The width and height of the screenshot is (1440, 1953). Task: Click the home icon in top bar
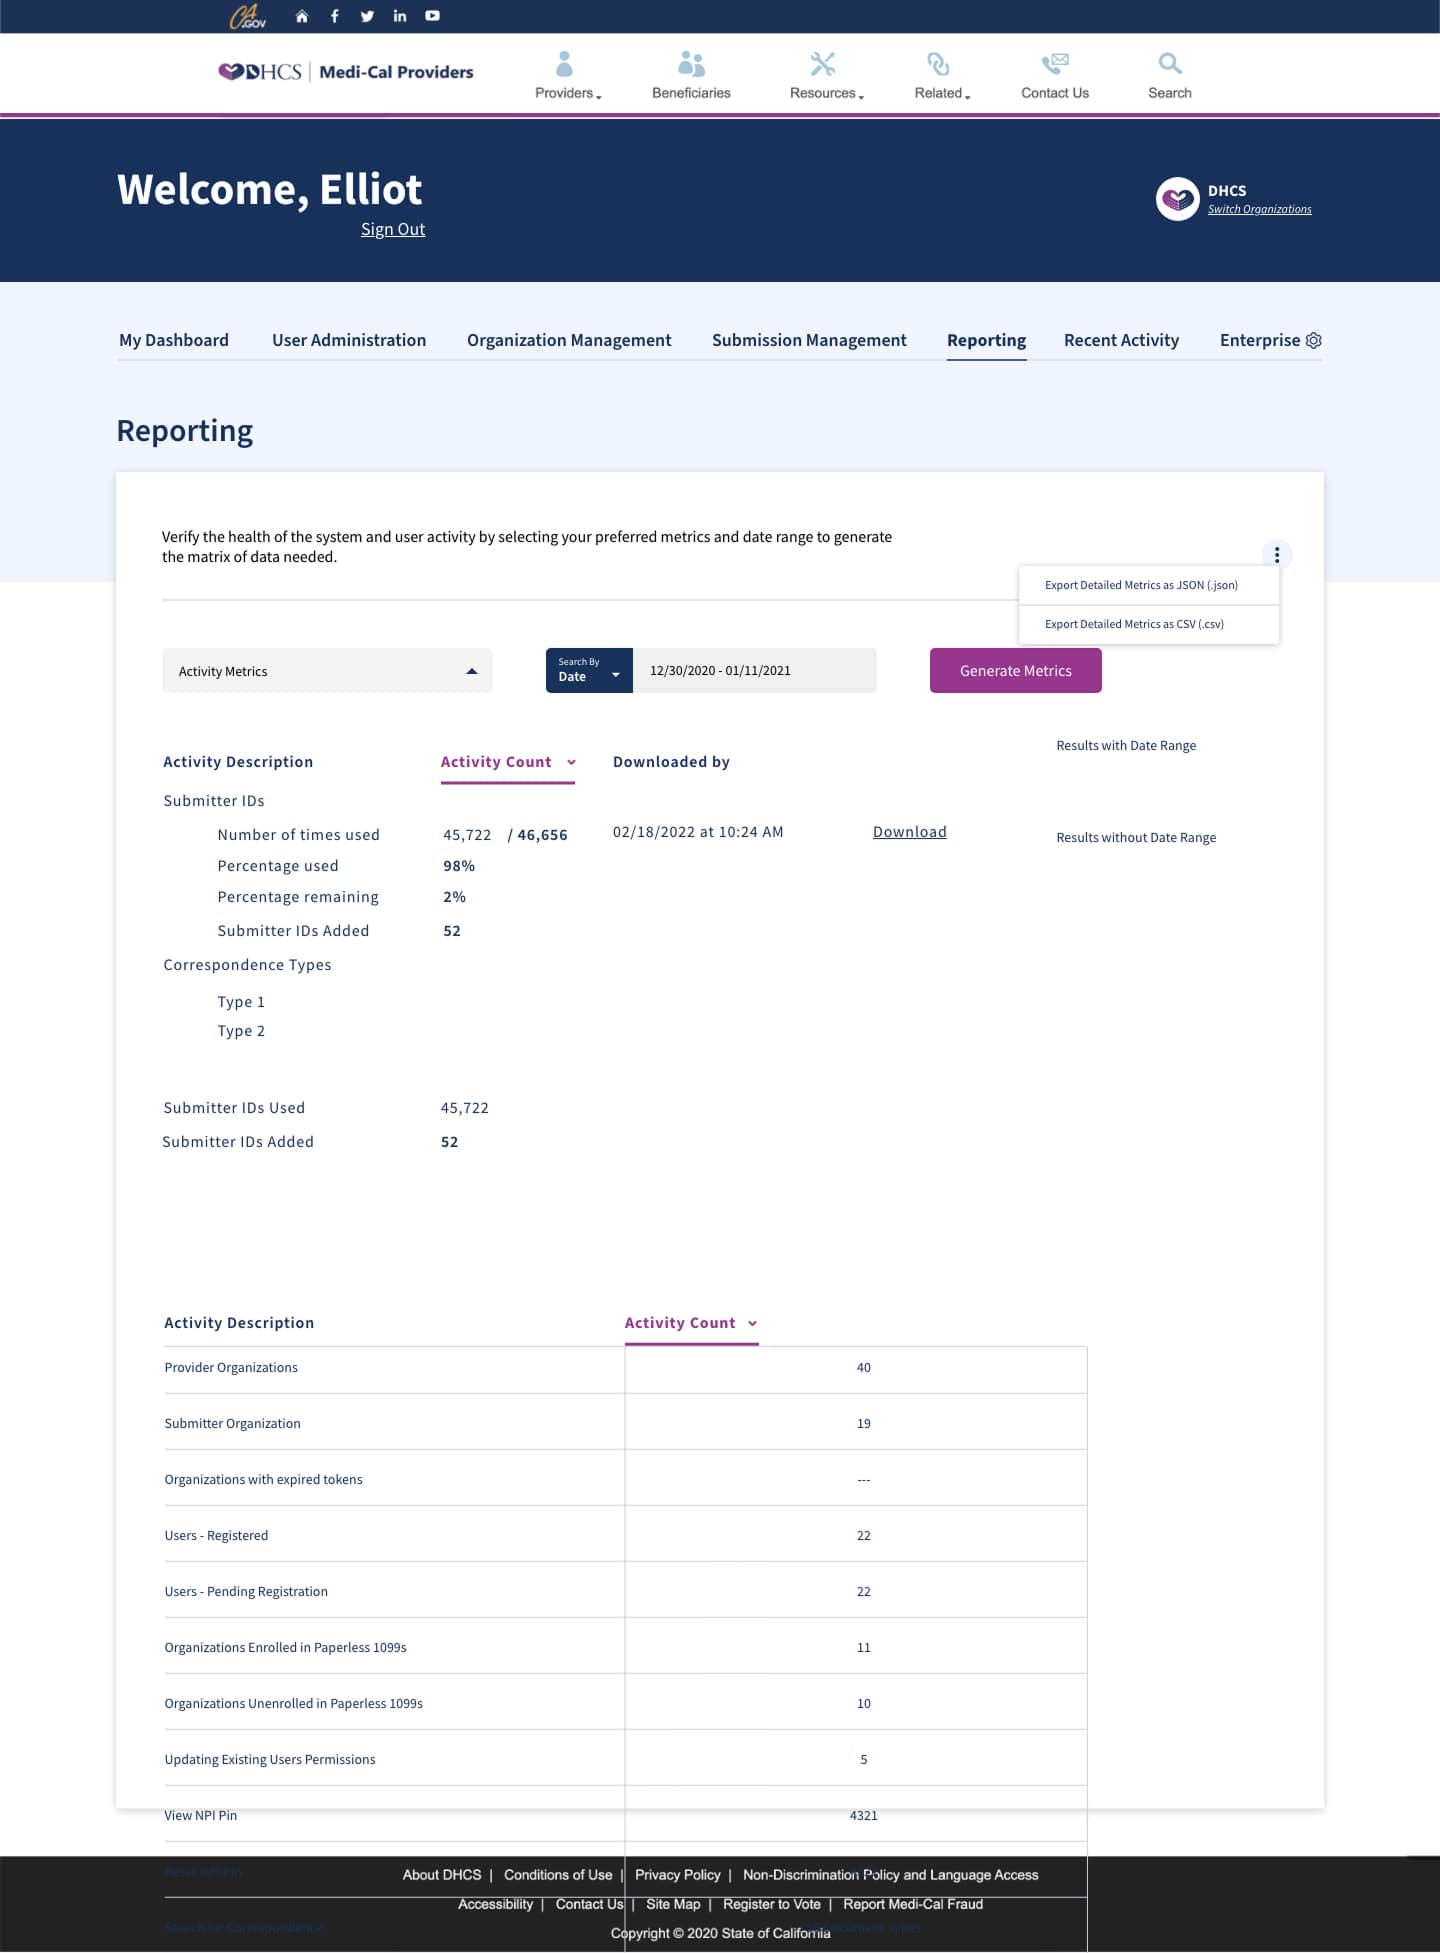click(x=302, y=16)
